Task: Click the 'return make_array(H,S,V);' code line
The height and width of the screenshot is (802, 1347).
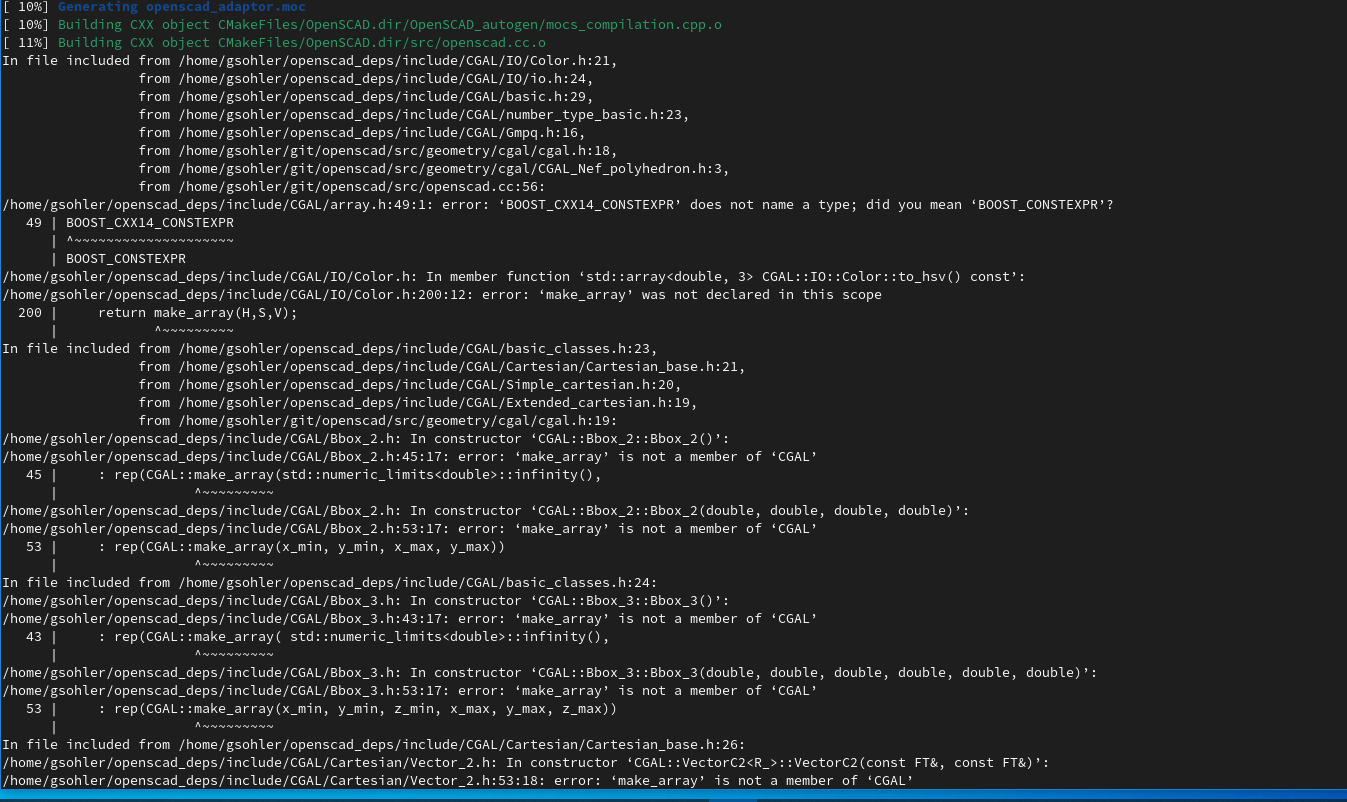Action: coord(197,313)
